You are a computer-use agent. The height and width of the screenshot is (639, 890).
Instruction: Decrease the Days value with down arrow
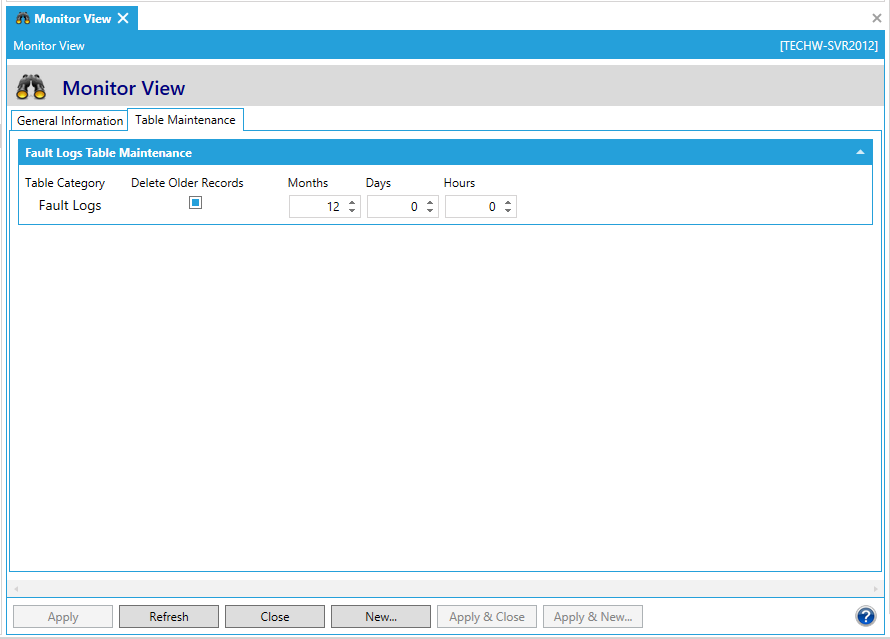430,211
